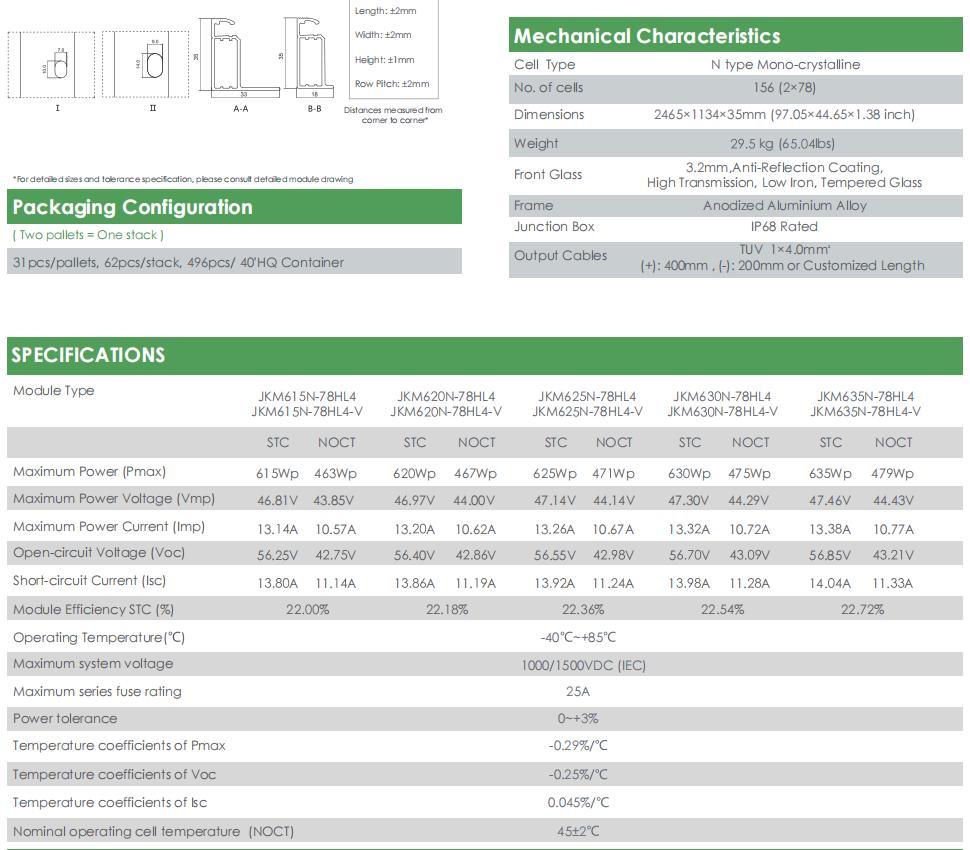Click the 'IP68 Rated' junction box value
Screen dimensions: 970x850
coord(784,226)
